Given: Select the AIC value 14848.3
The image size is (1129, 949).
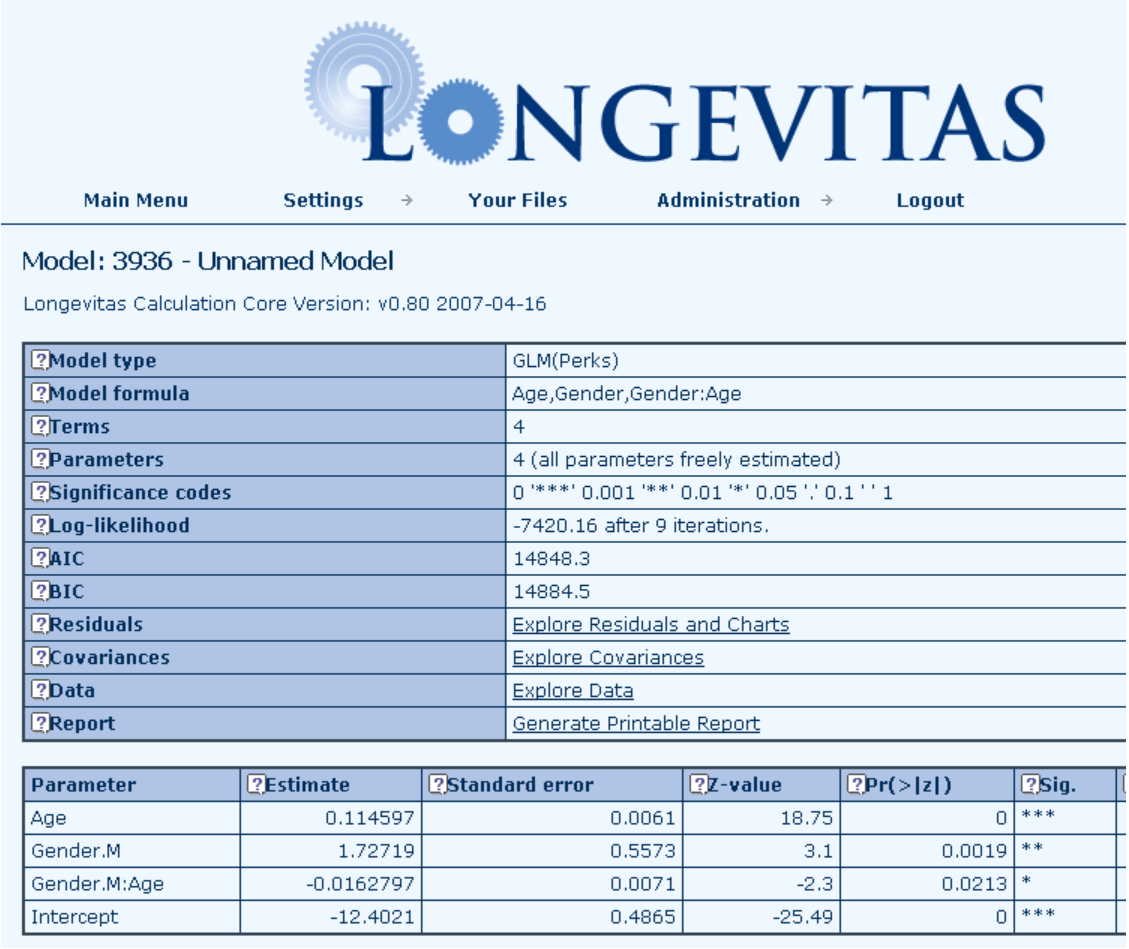Looking at the screenshot, I should [552, 559].
